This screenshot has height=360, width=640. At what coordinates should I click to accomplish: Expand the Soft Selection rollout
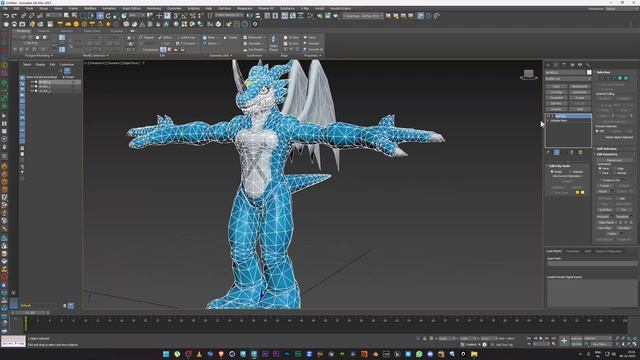607,149
